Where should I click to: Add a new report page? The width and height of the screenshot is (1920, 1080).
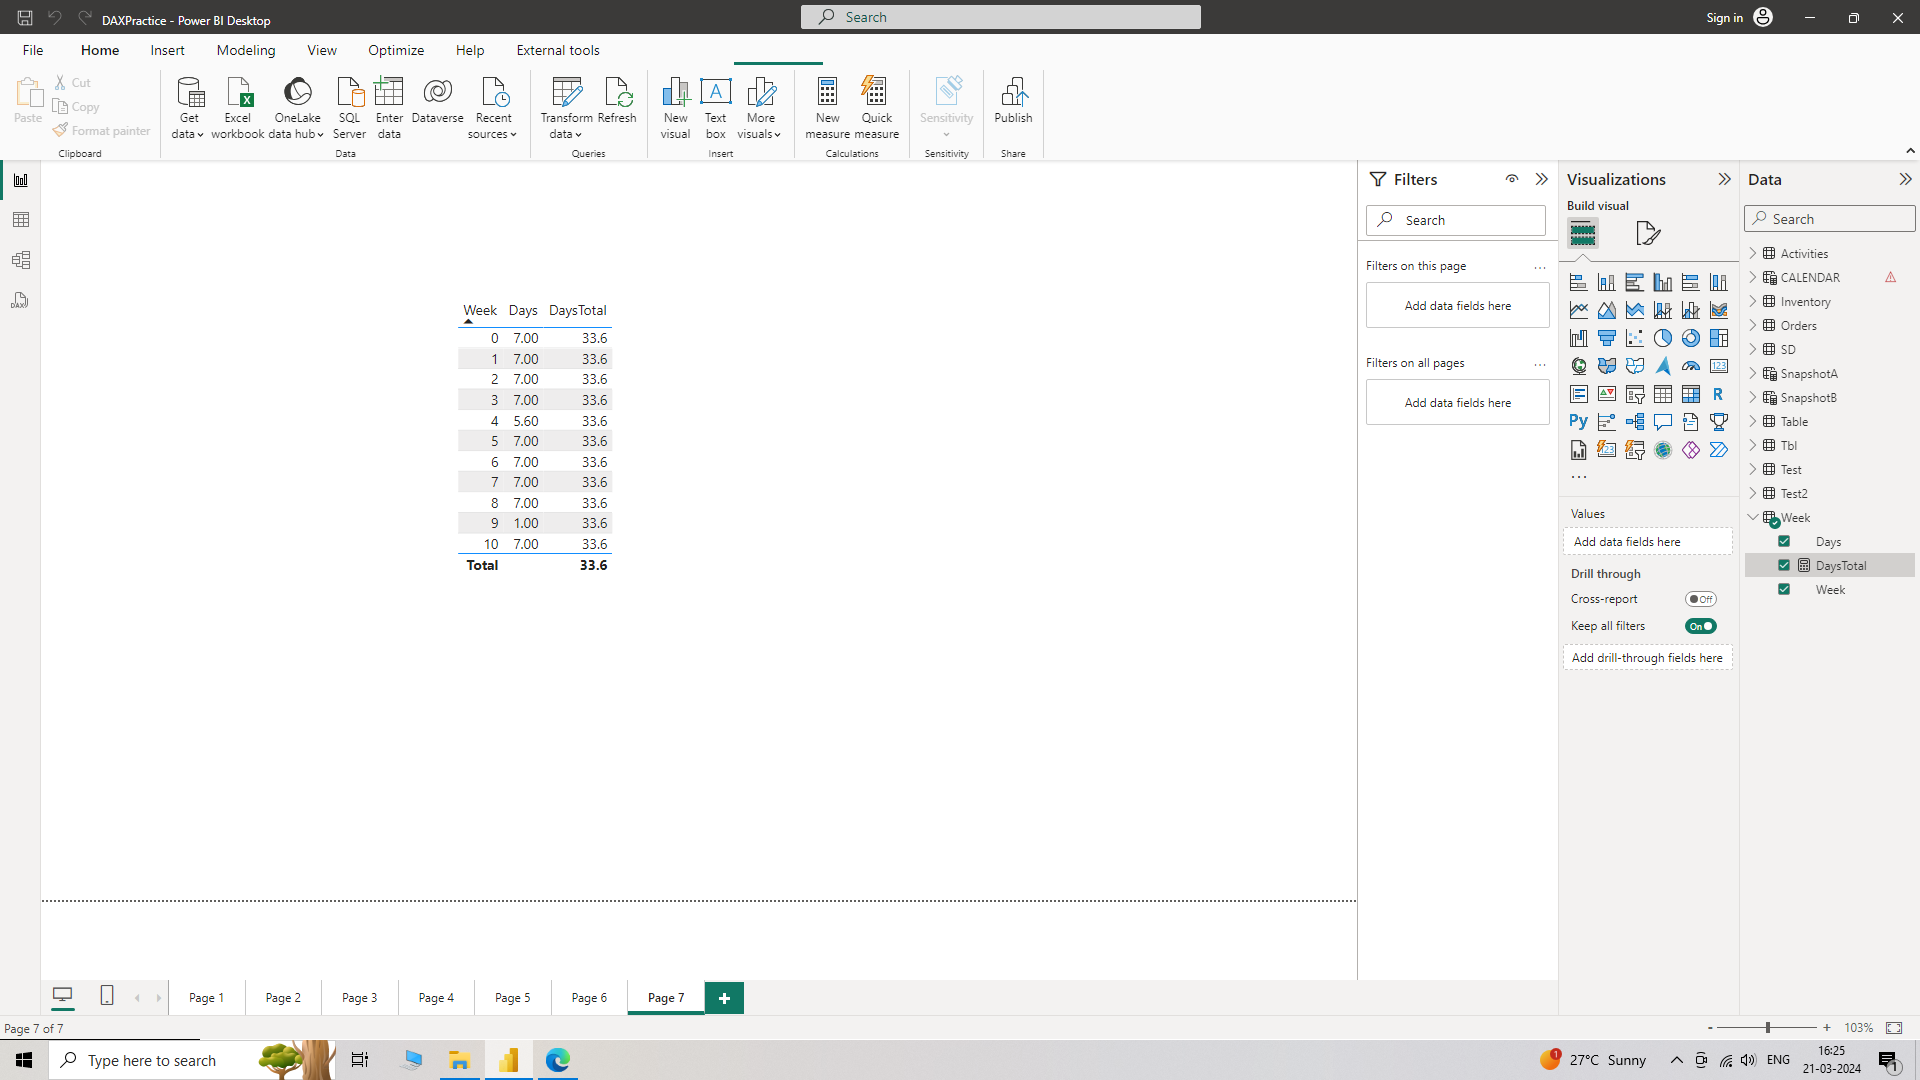click(x=724, y=997)
